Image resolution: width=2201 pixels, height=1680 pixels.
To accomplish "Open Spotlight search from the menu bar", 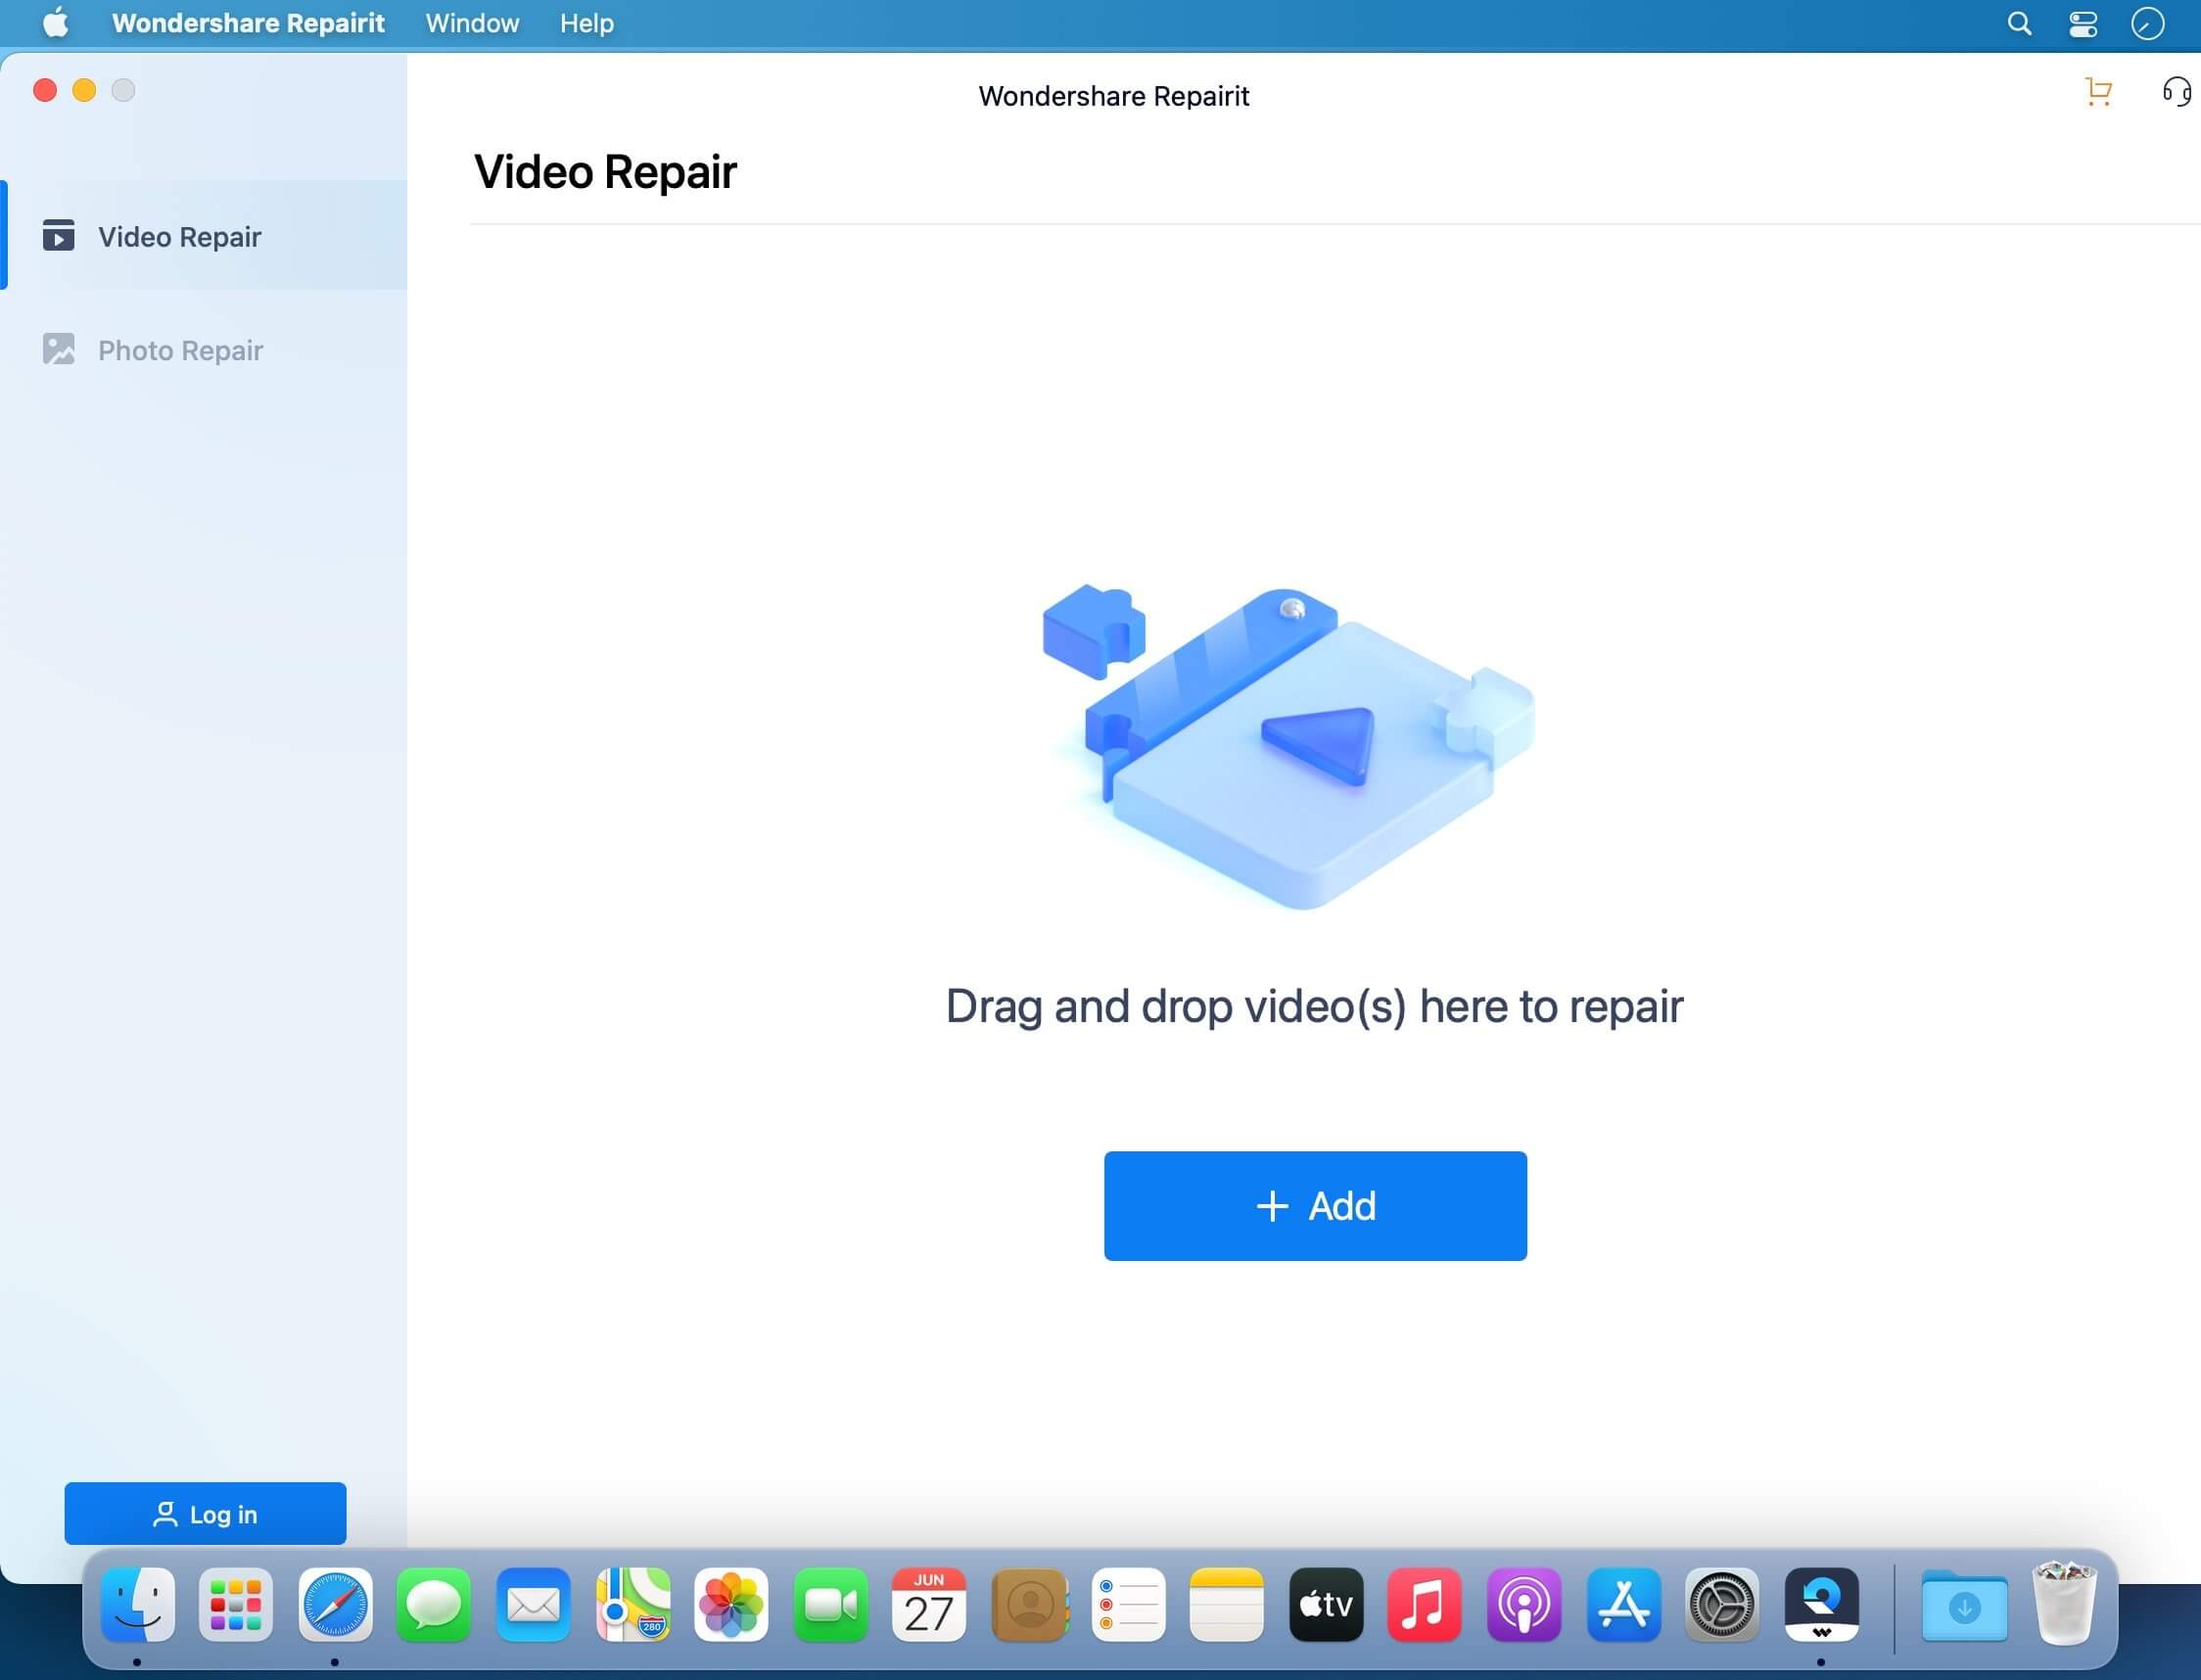I will pyautogui.click(x=2018, y=23).
